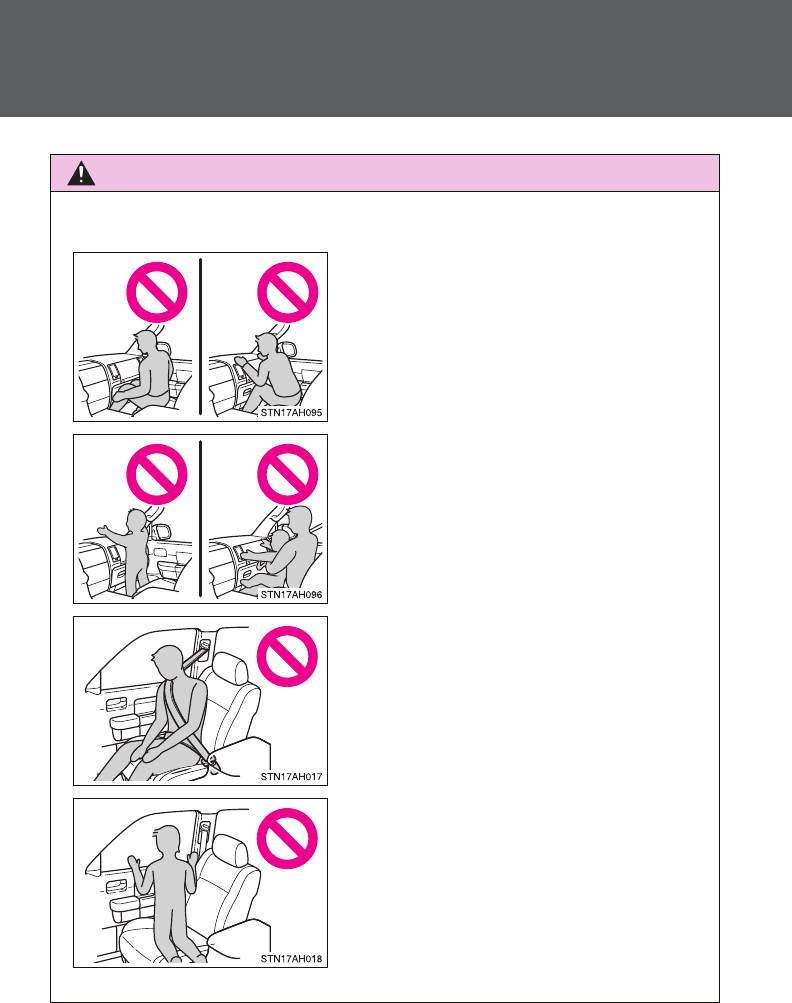
Task: Click the pink caution banner
Action: tap(385, 173)
